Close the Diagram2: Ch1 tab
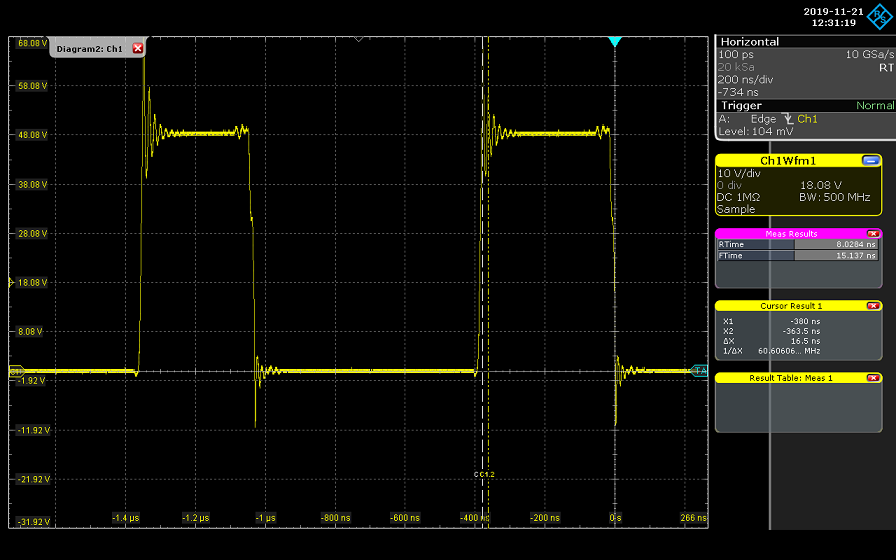The width and height of the screenshot is (896, 560). [x=138, y=48]
